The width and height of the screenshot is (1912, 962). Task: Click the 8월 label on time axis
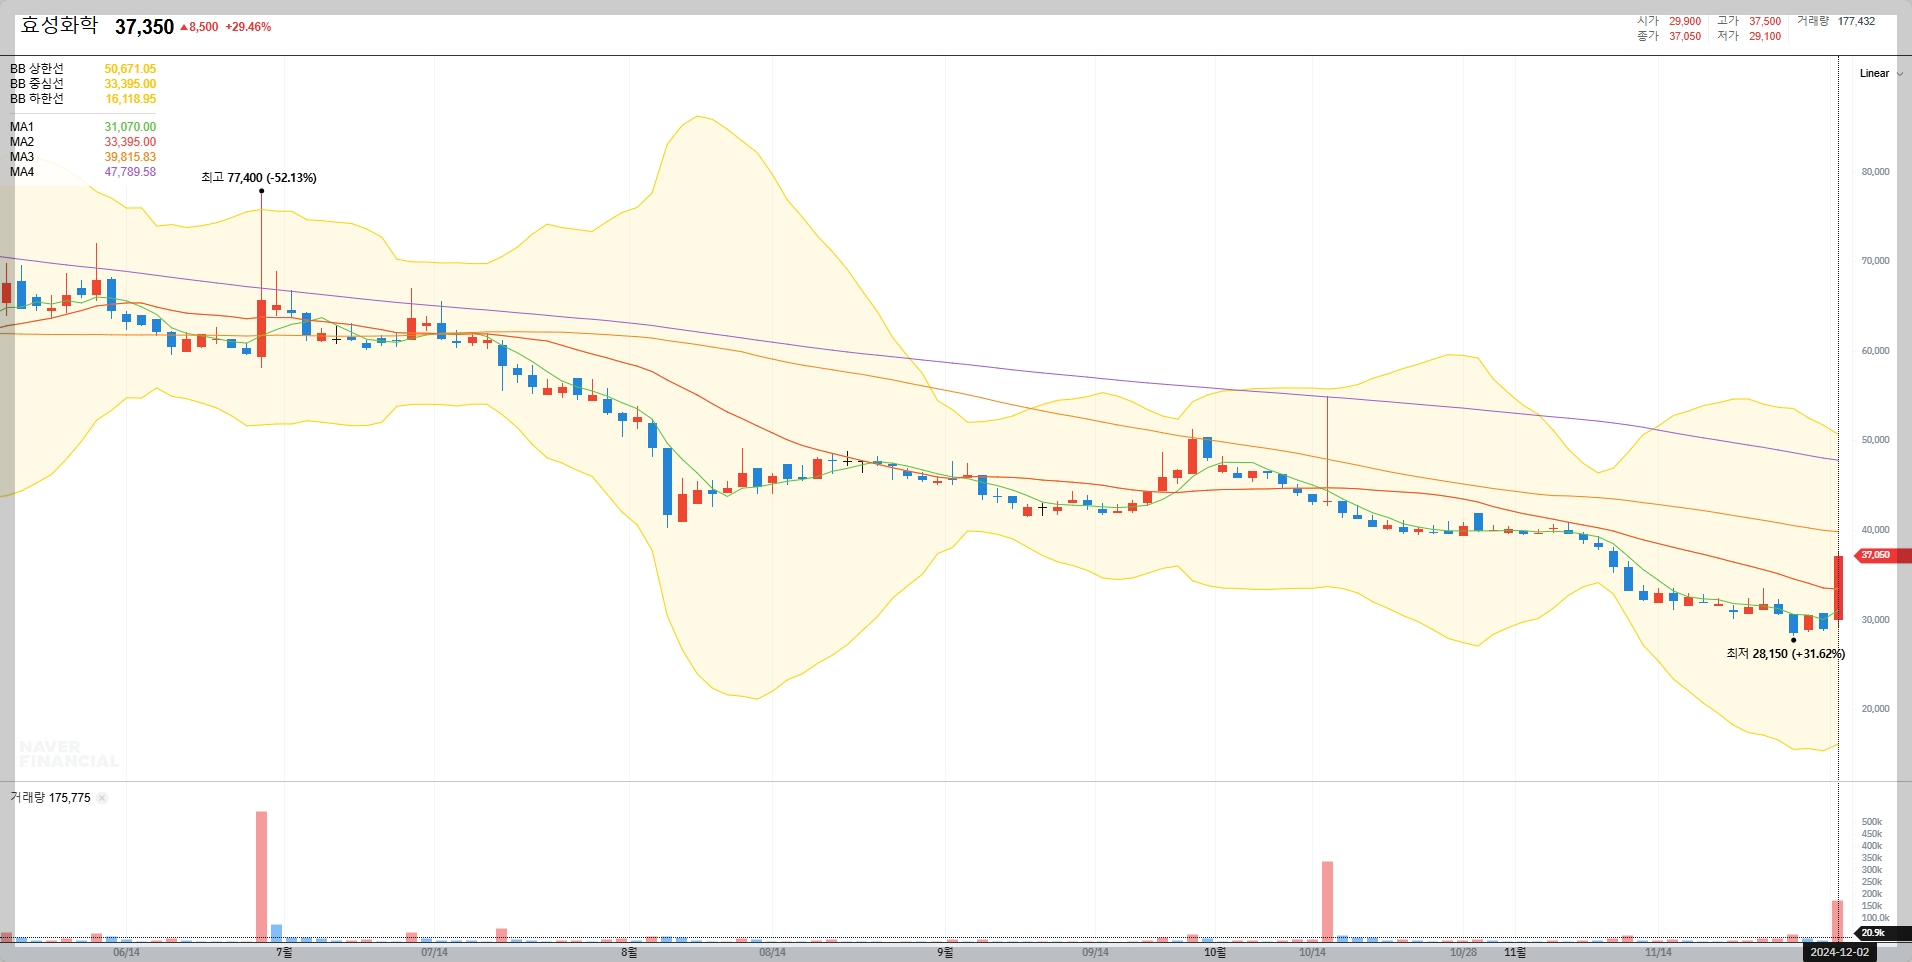[x=629, y=952]
